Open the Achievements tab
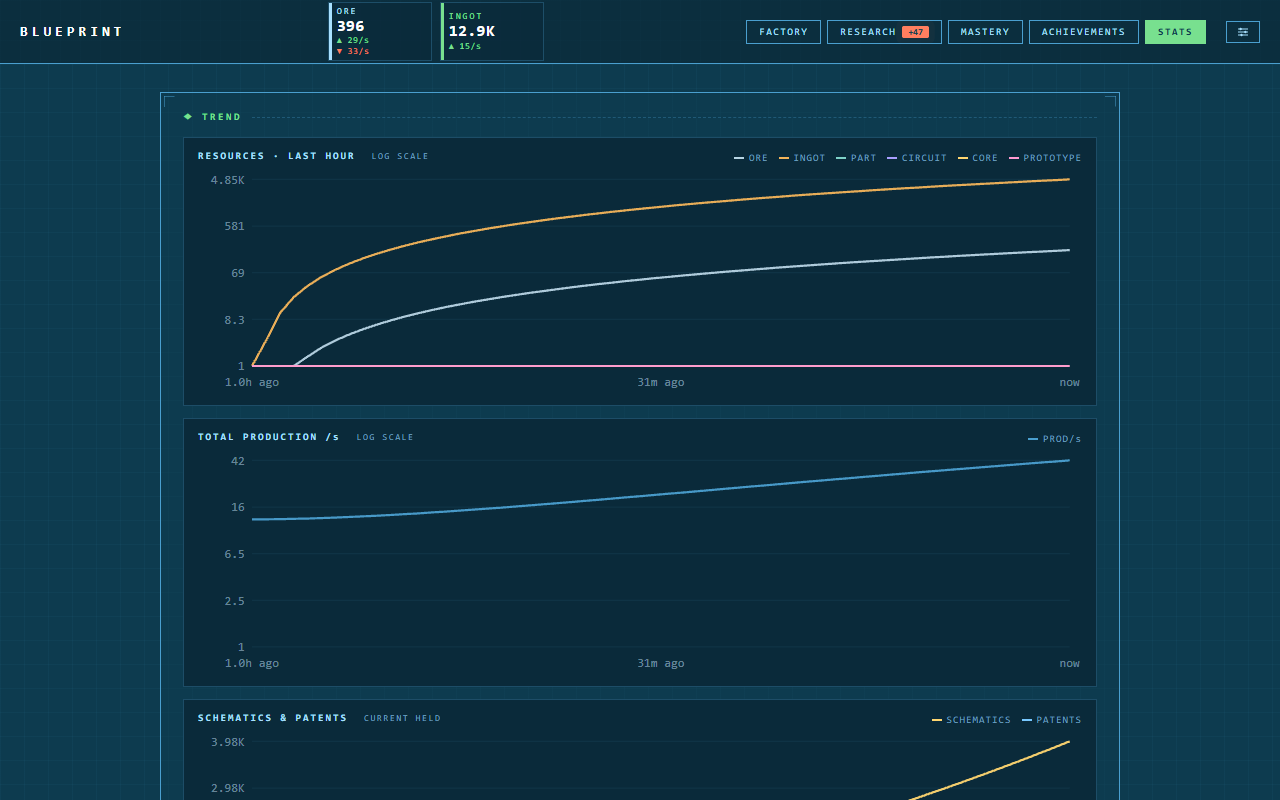 1083,32
